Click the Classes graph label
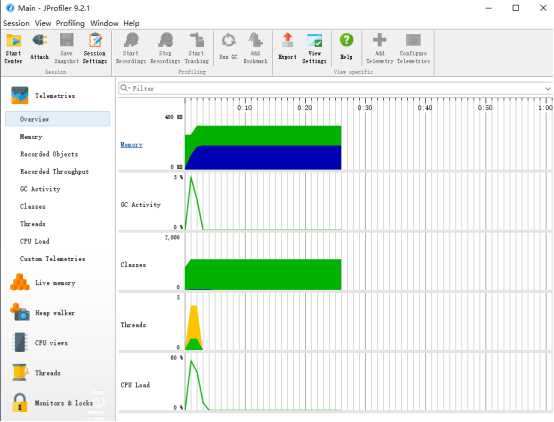 (x=133, y=265)
